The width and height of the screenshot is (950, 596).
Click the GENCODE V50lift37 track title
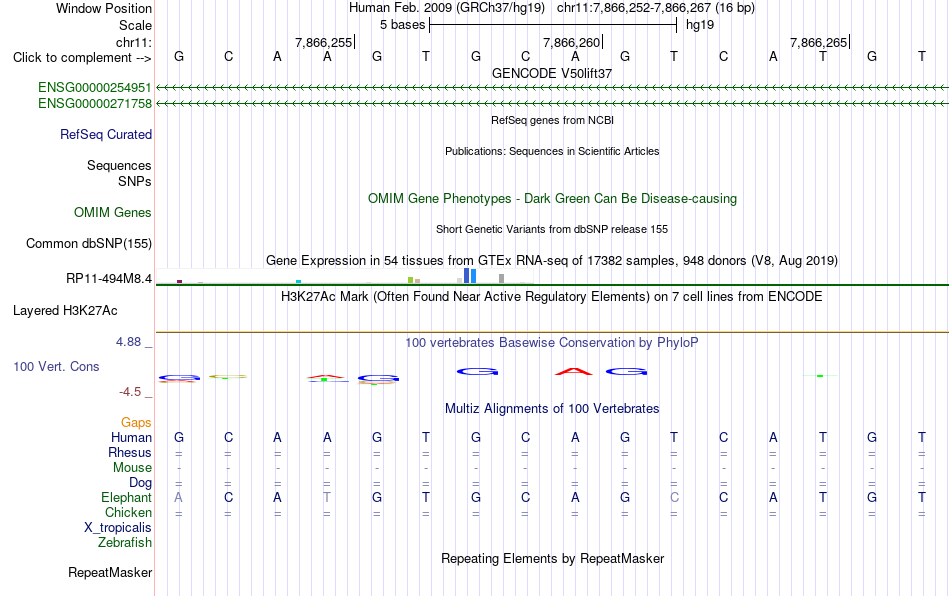552,73
